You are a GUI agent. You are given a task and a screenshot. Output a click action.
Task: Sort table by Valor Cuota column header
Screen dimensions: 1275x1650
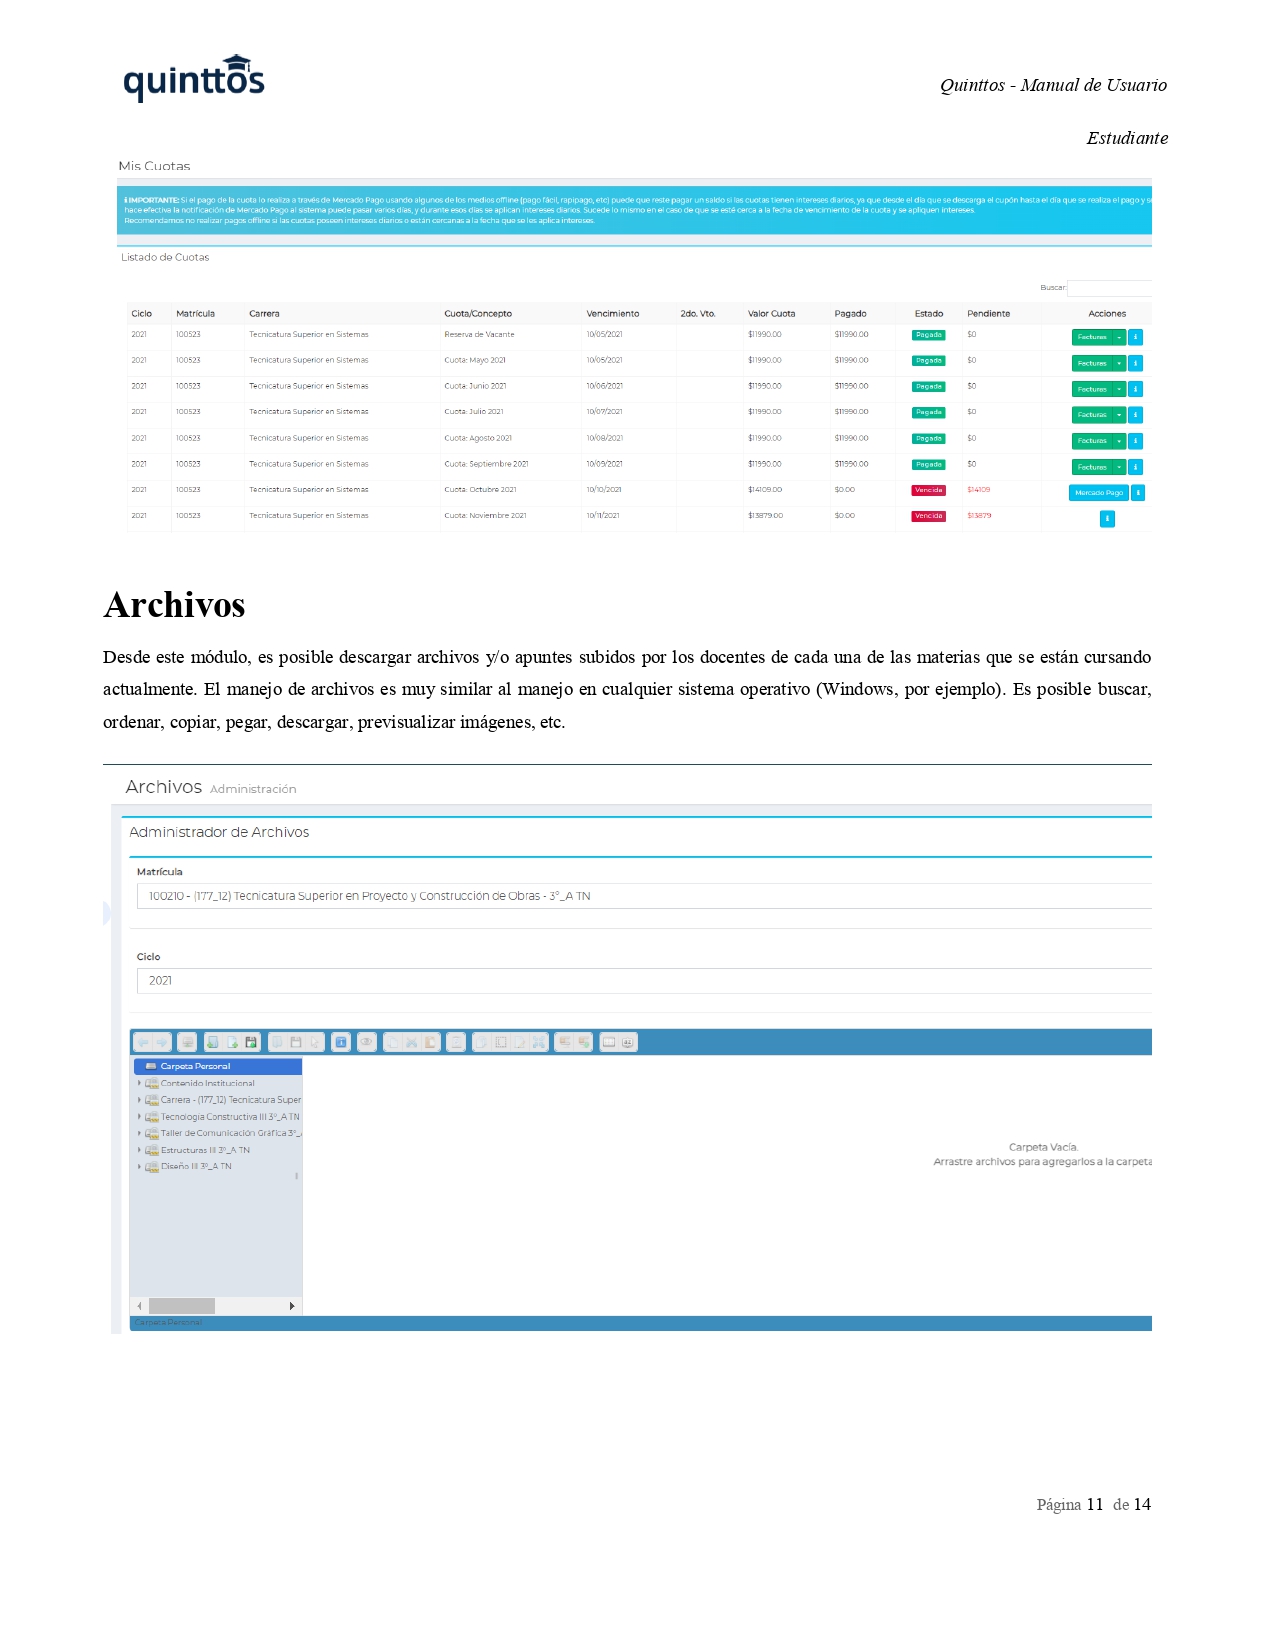click(x=772, y=314)
